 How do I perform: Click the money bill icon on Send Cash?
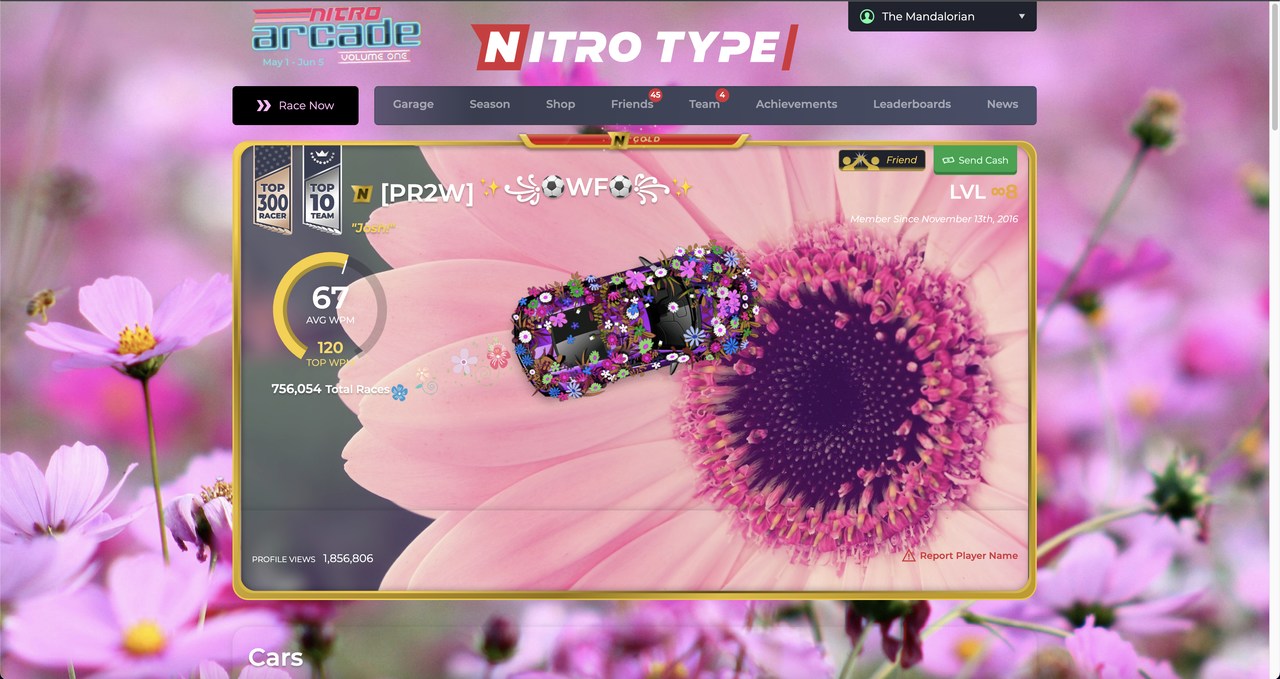pos(948,160)
